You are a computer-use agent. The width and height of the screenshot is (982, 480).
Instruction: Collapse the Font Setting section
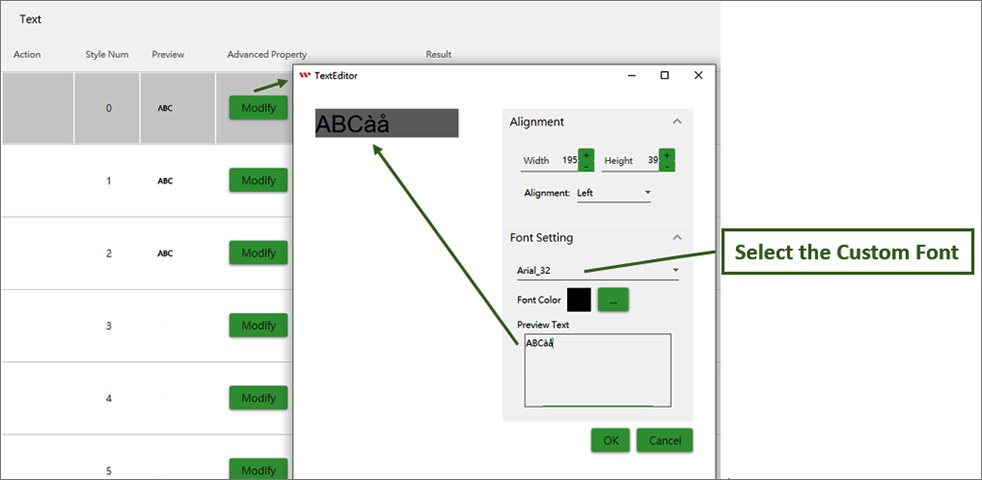pyautogui.click(x=676, y=237)
